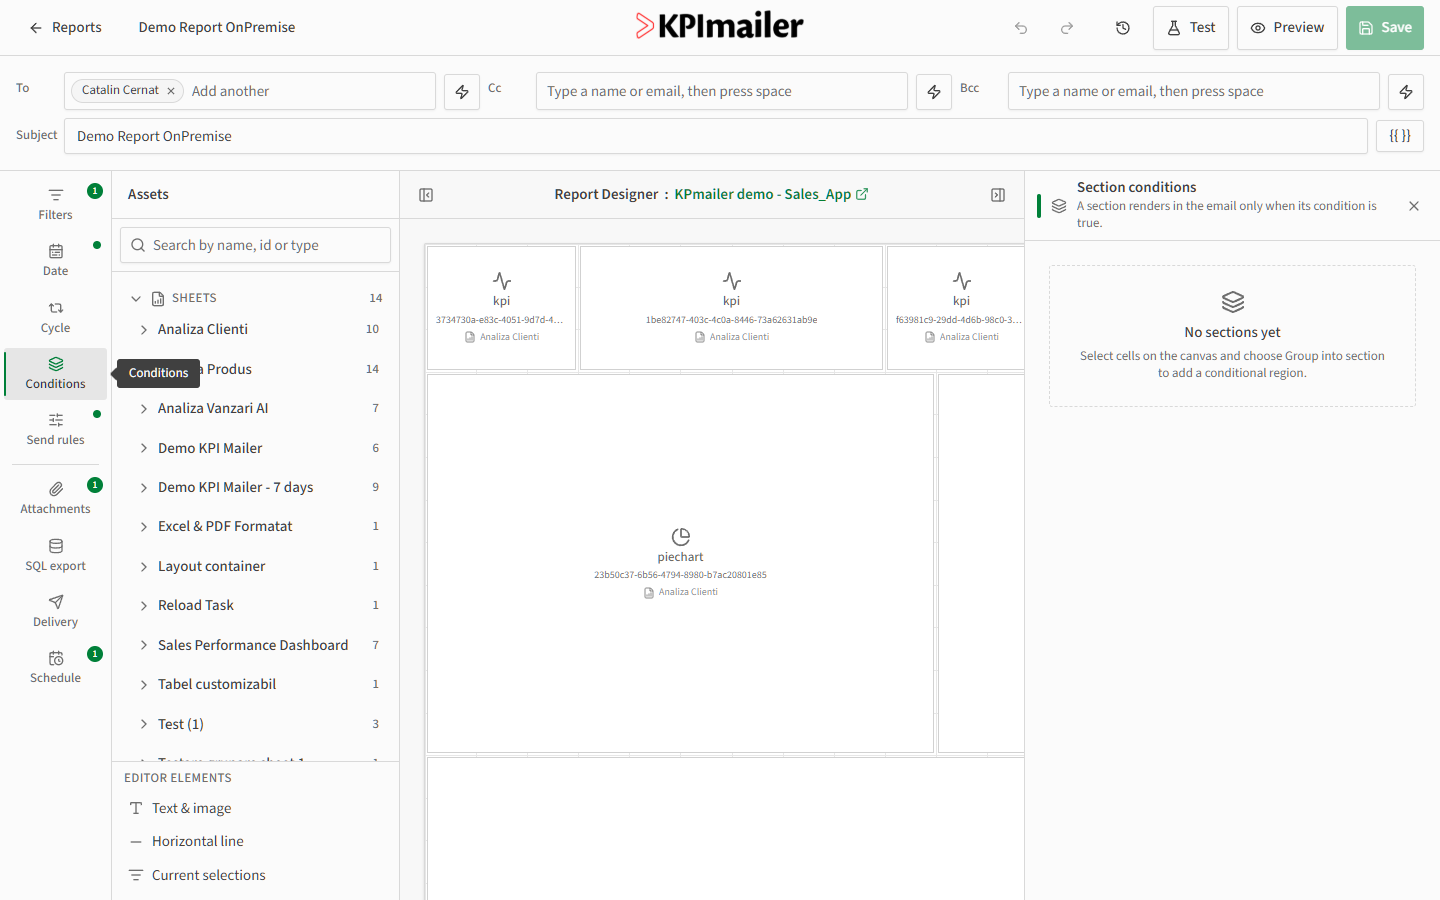Open the Date sidebar tab
1440x900 pixels.
pos(56,260)
